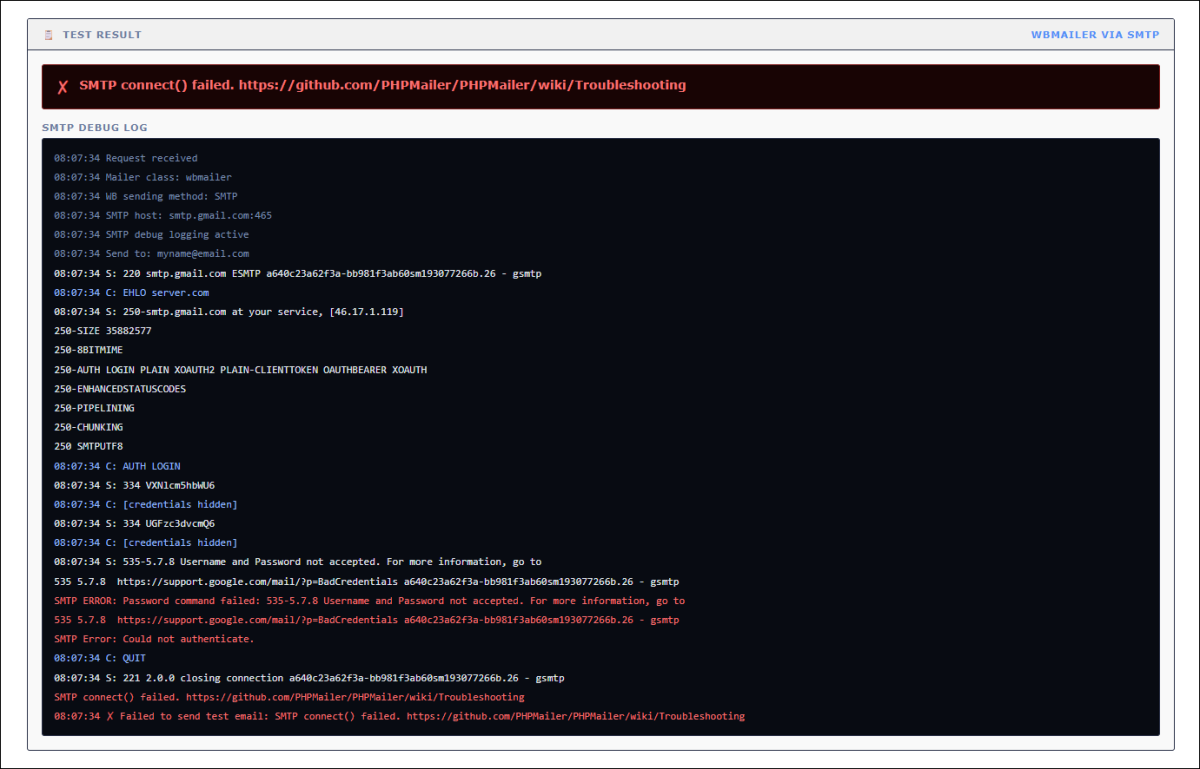The width and height of the screenshot is (1200, 769).
Task: Click the 'Send to: myname@email.com' line
Action: point(151,254)
